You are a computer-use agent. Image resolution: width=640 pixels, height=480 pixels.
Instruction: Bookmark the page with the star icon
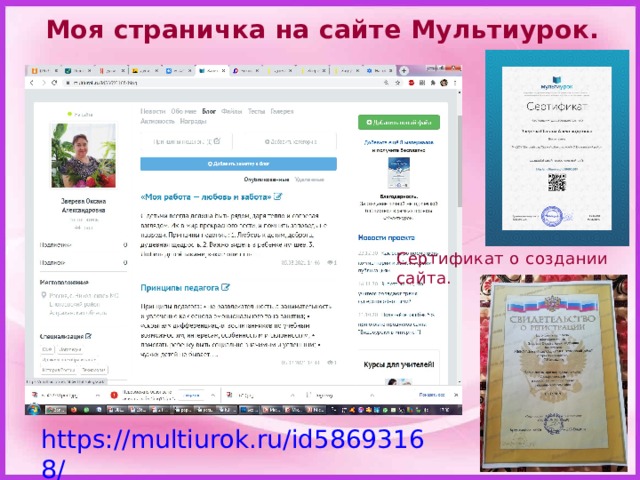(398, 83)
